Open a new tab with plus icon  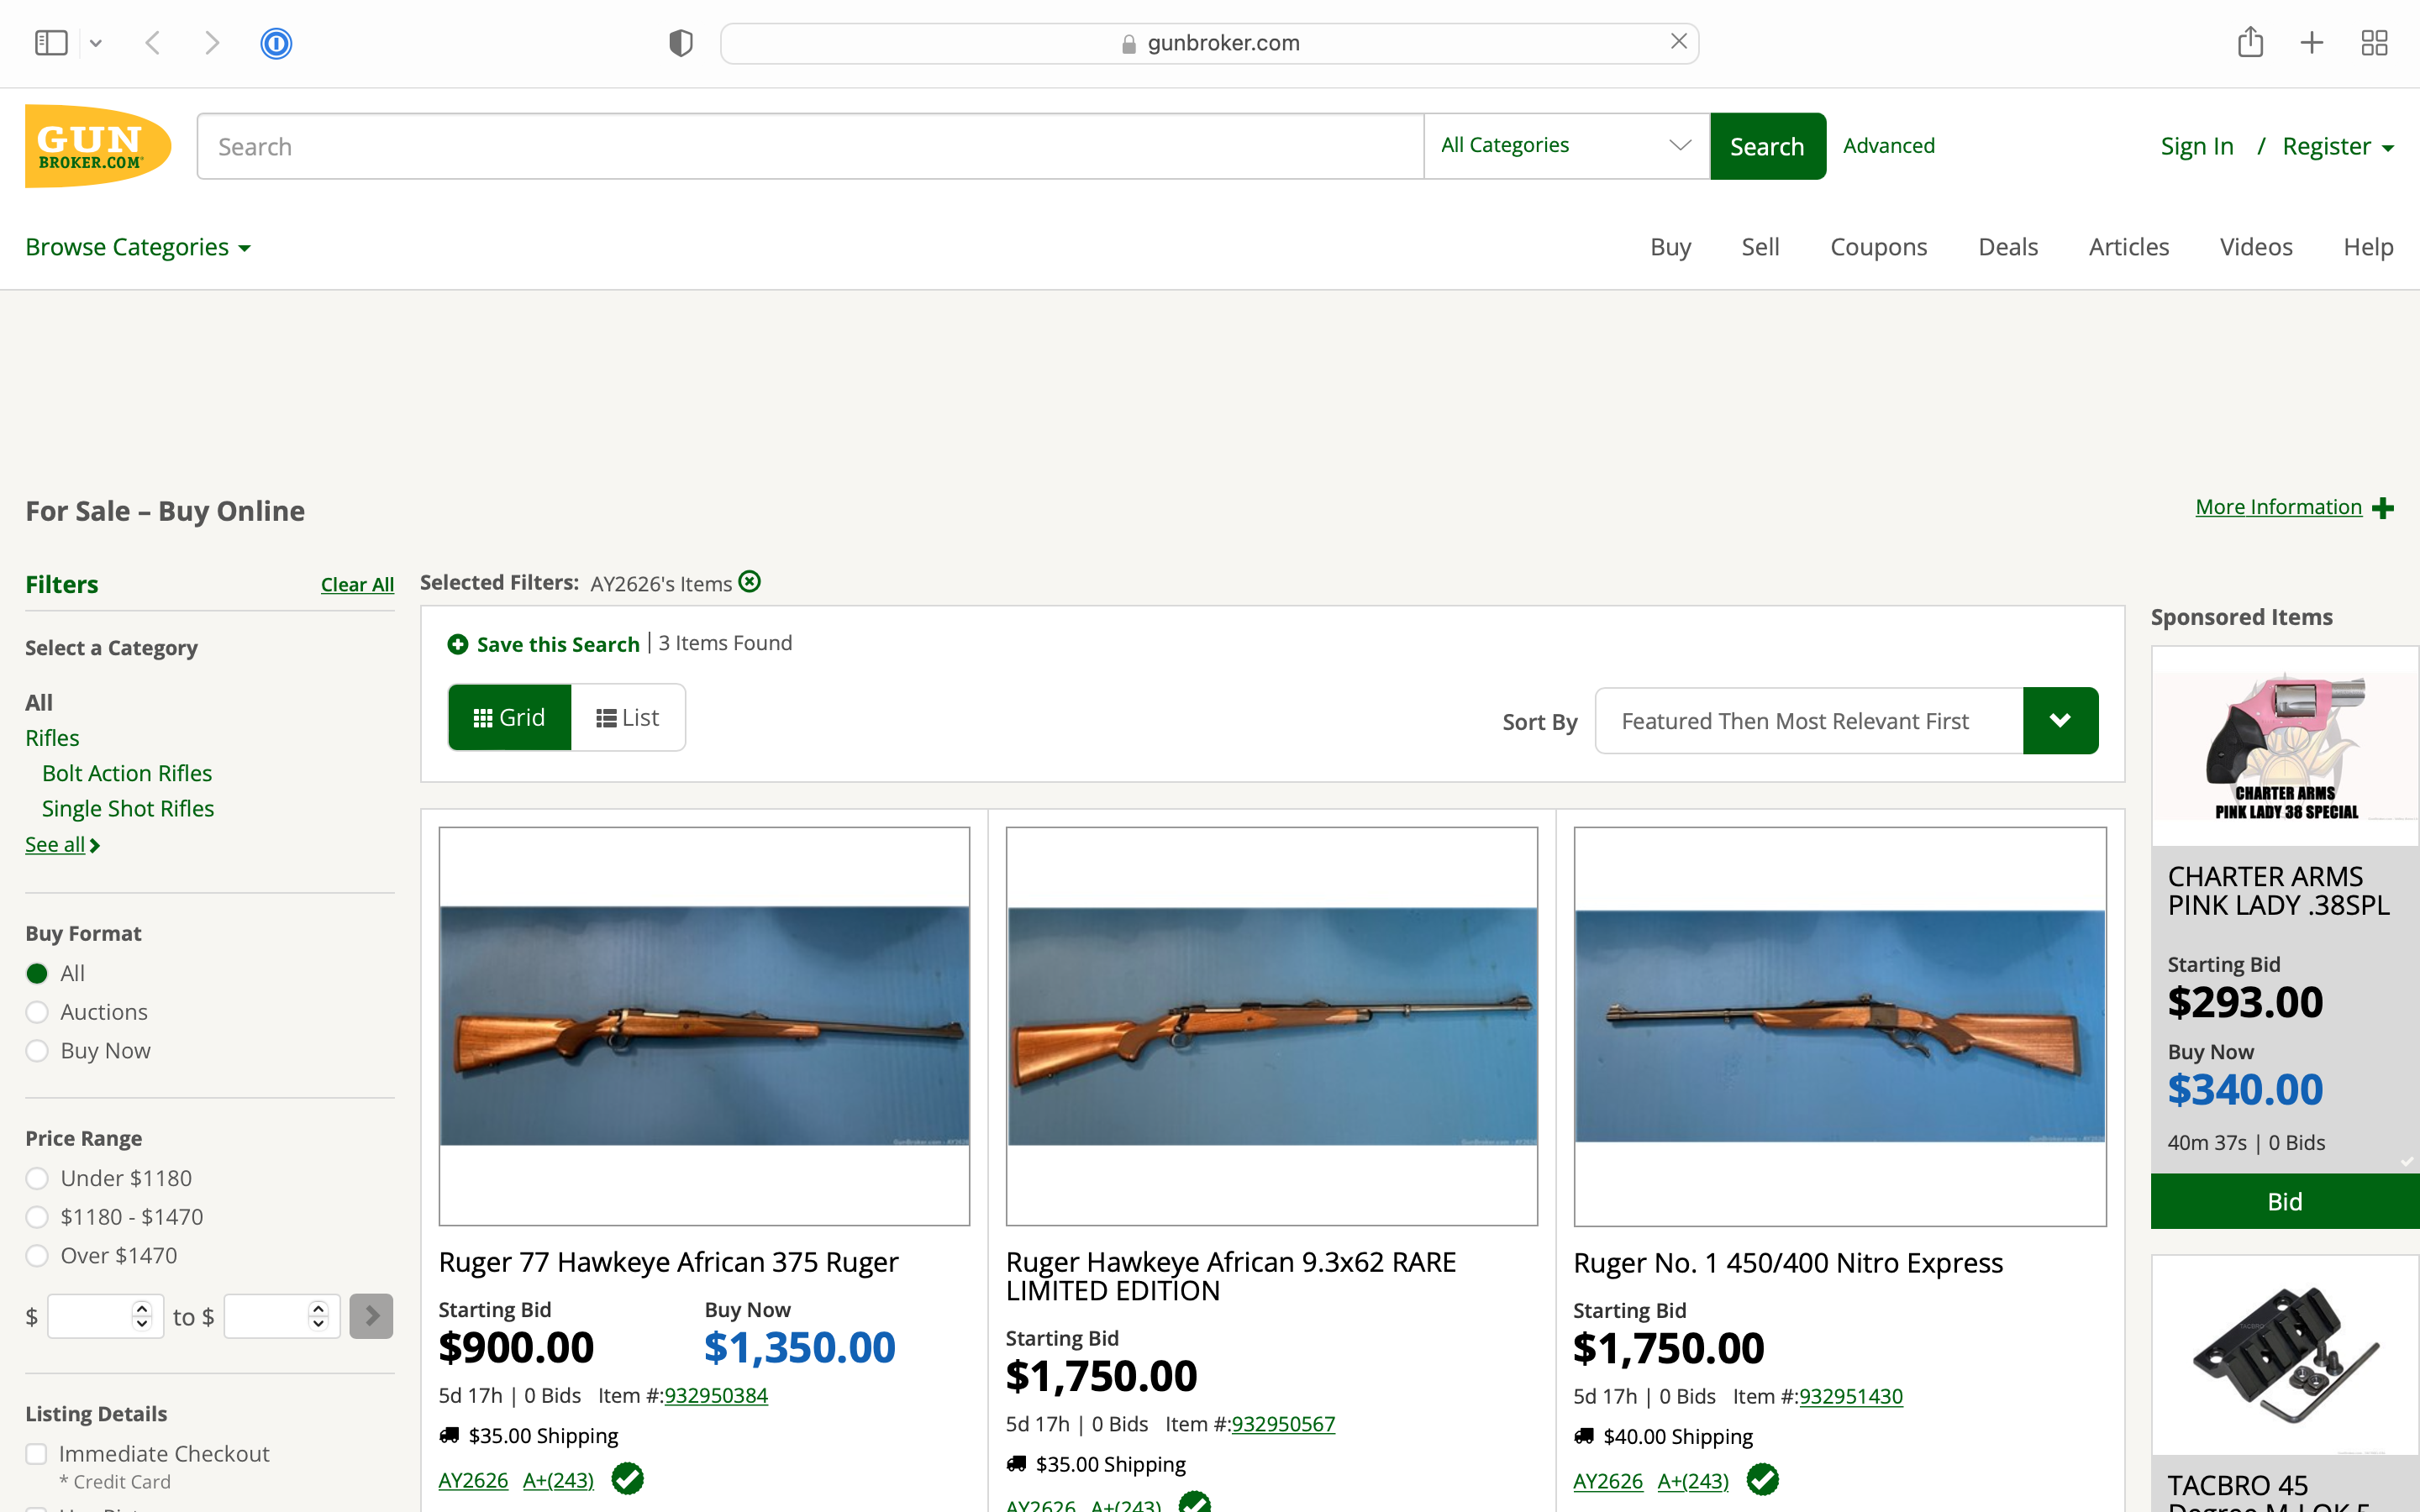(2312, 43)
